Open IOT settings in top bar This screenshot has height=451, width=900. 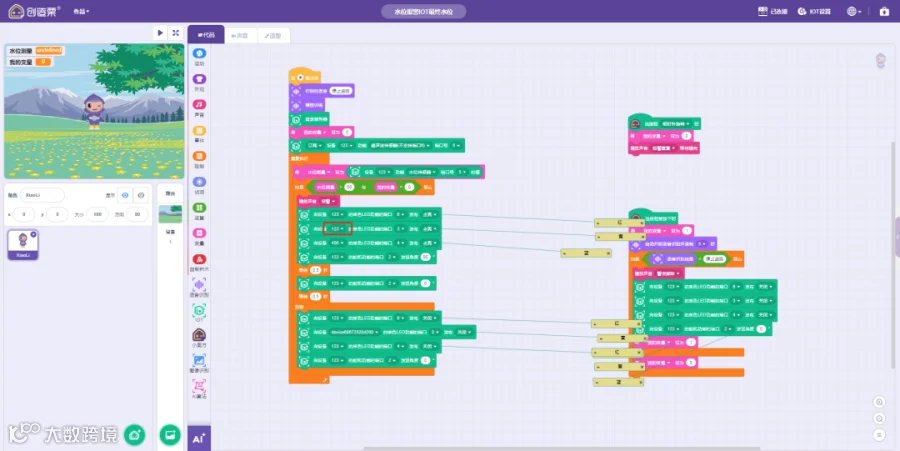coord(814,11)
